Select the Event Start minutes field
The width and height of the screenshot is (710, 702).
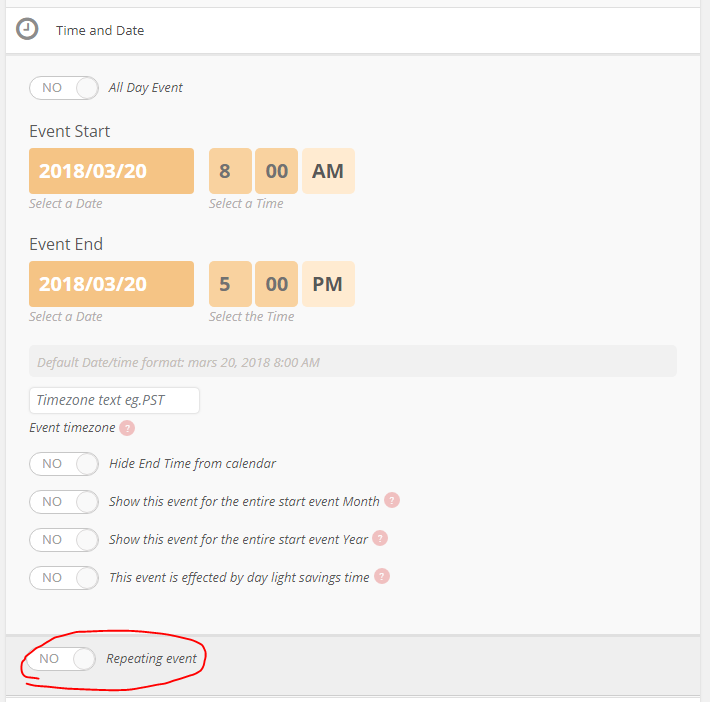(x=277, y=171)
